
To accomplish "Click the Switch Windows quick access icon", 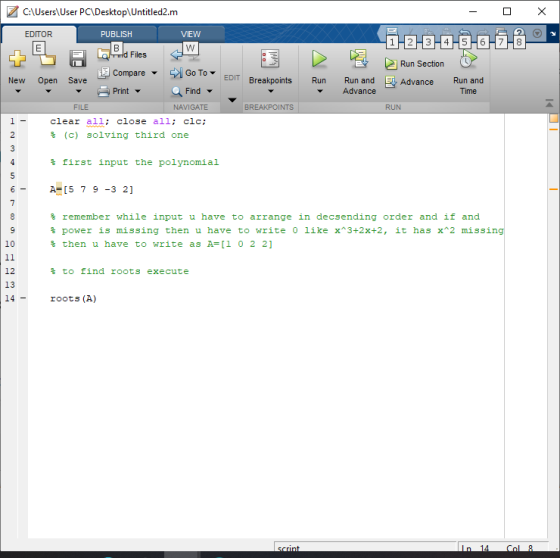I will point(501,32).
